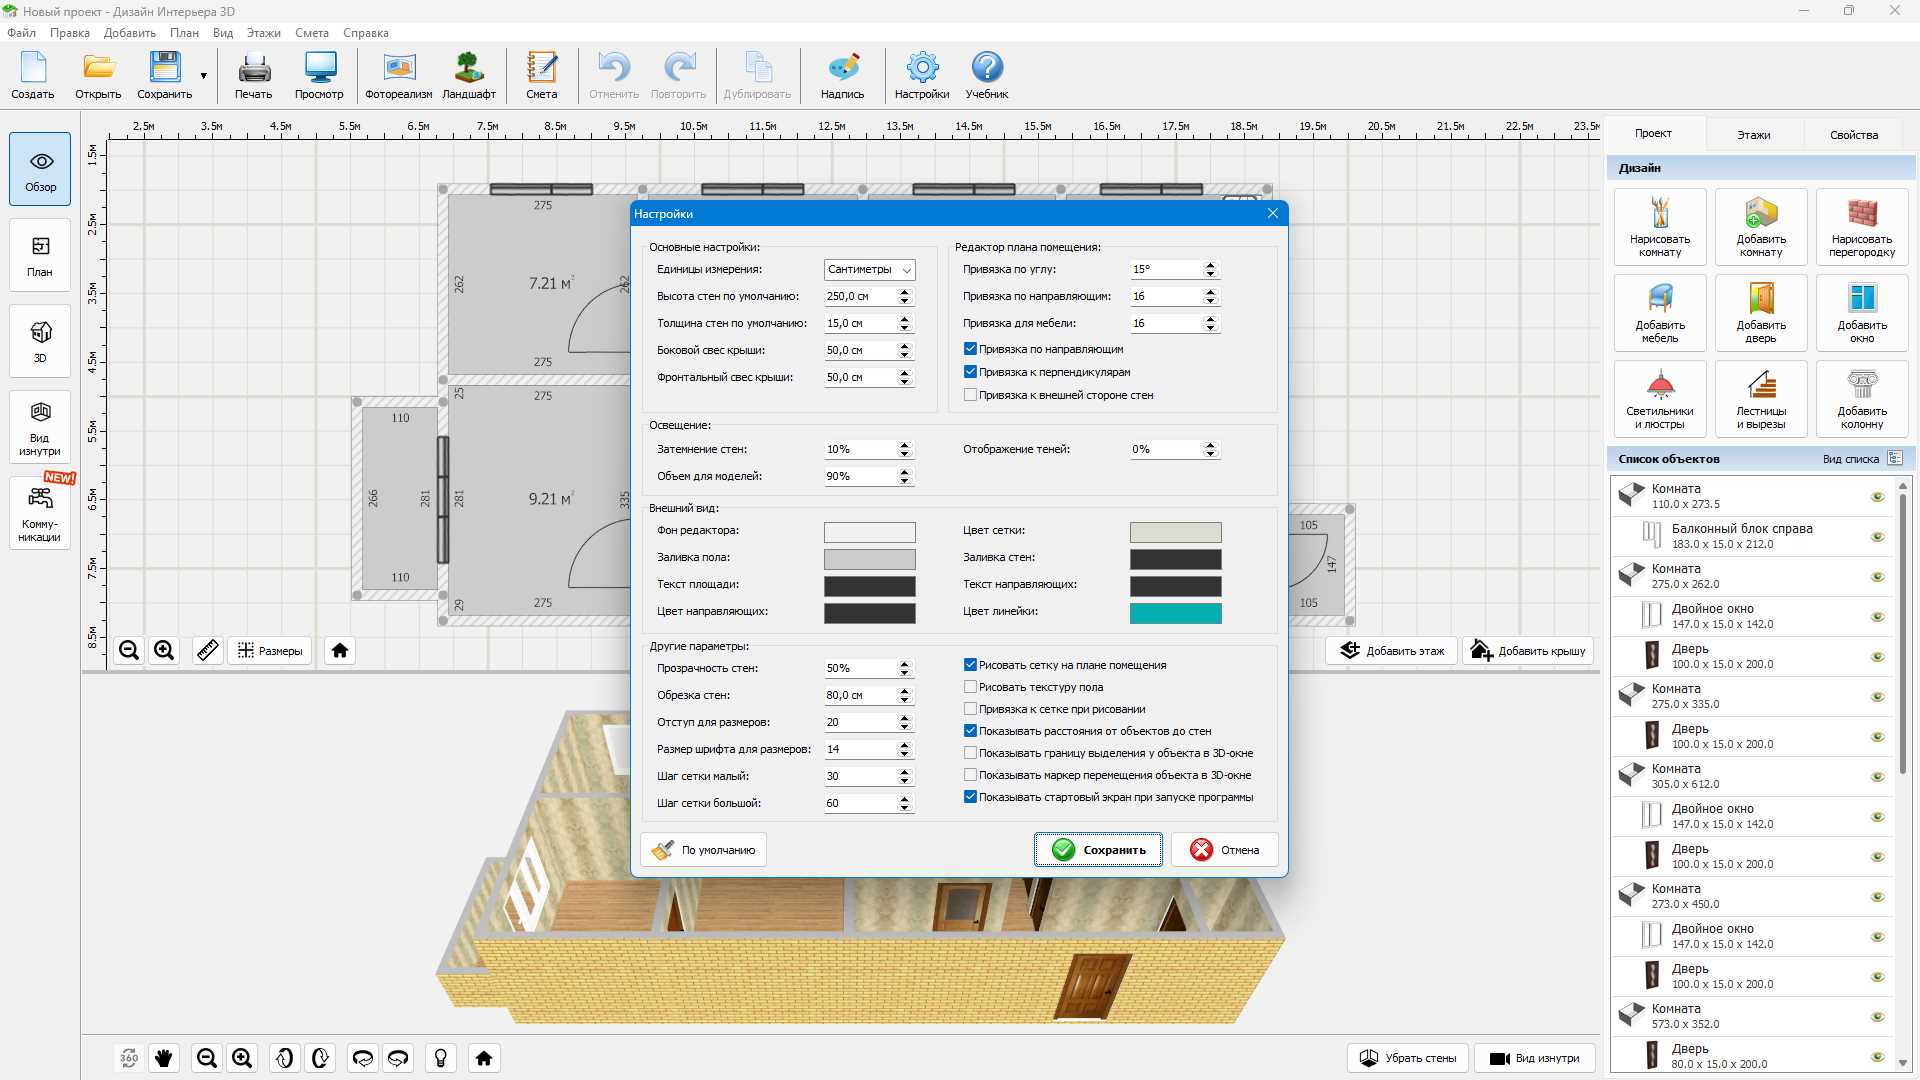The image size is (1920, 1080).
Task: Increase Привязка по углу stepper
Action: pyautogui.click(x=1211, y=265)
